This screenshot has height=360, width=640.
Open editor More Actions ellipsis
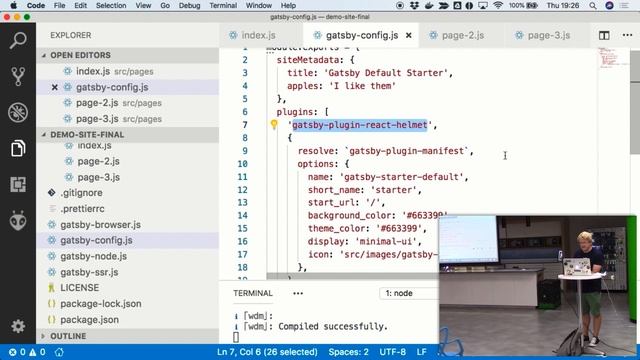[x=627, y=35]
